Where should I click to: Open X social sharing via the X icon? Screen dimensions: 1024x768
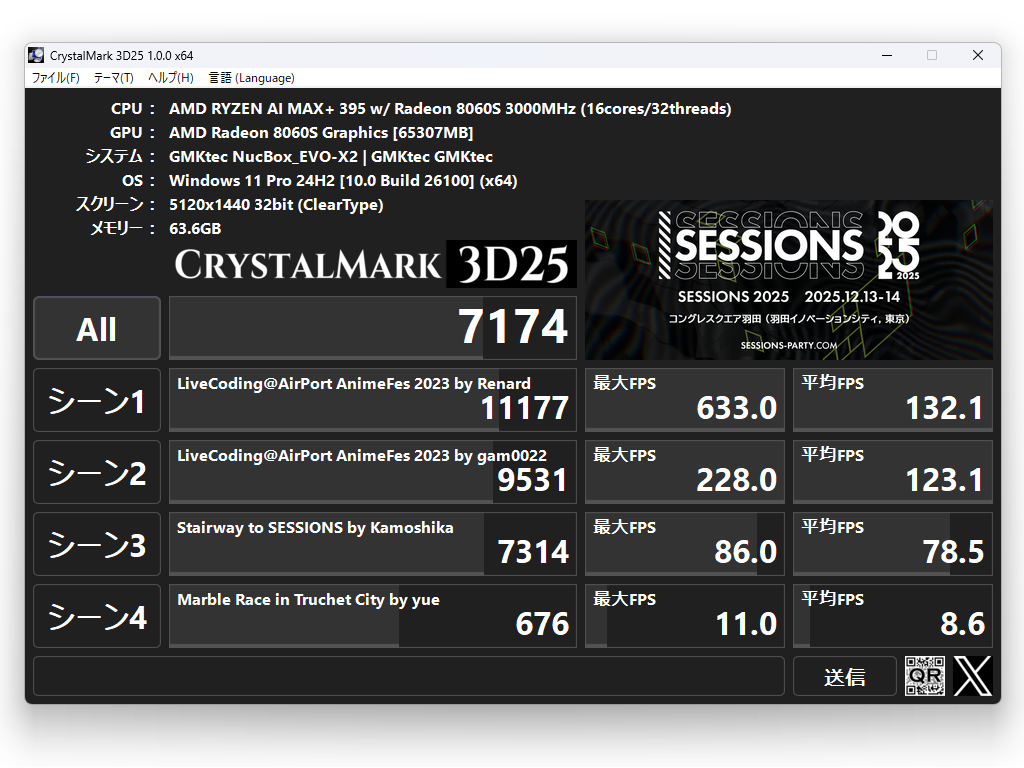point(971,676)
